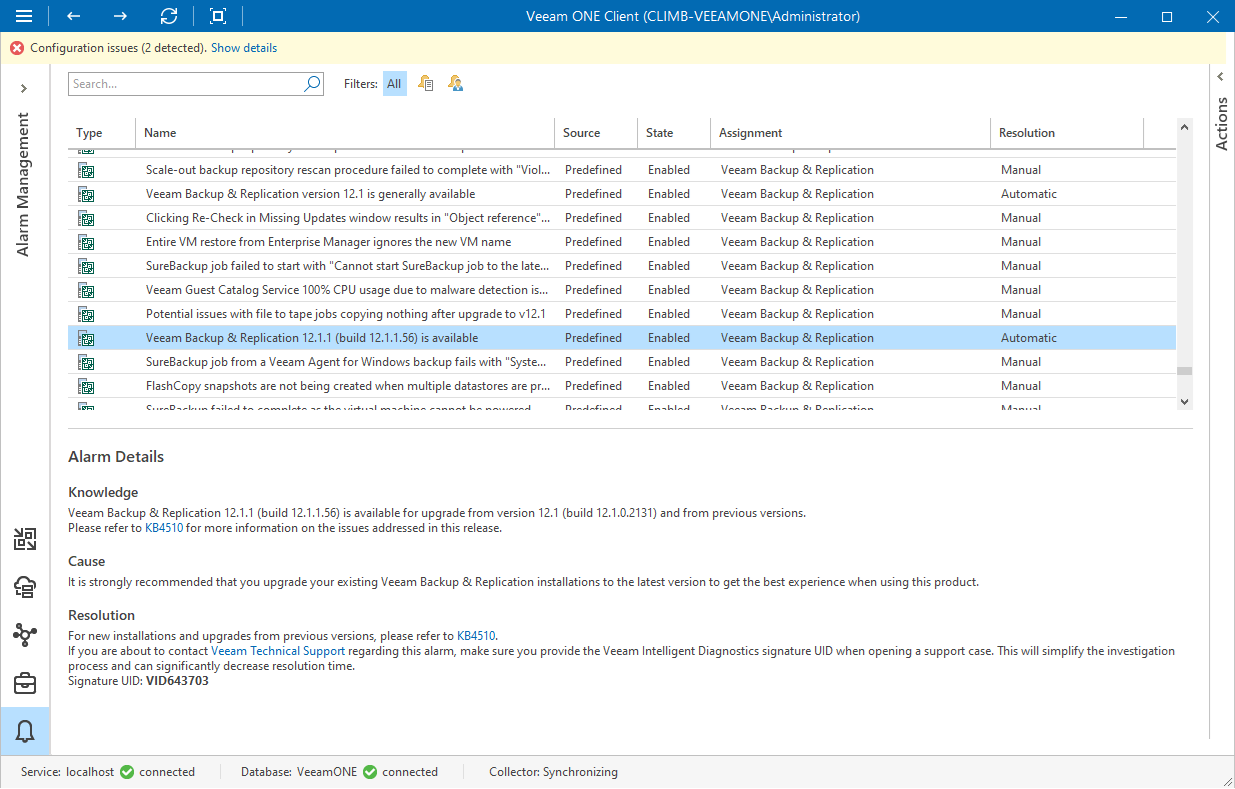Expand the Actions pane with the chevron
This screenshot has height=789, width=1235.
tap(1220, 77)
